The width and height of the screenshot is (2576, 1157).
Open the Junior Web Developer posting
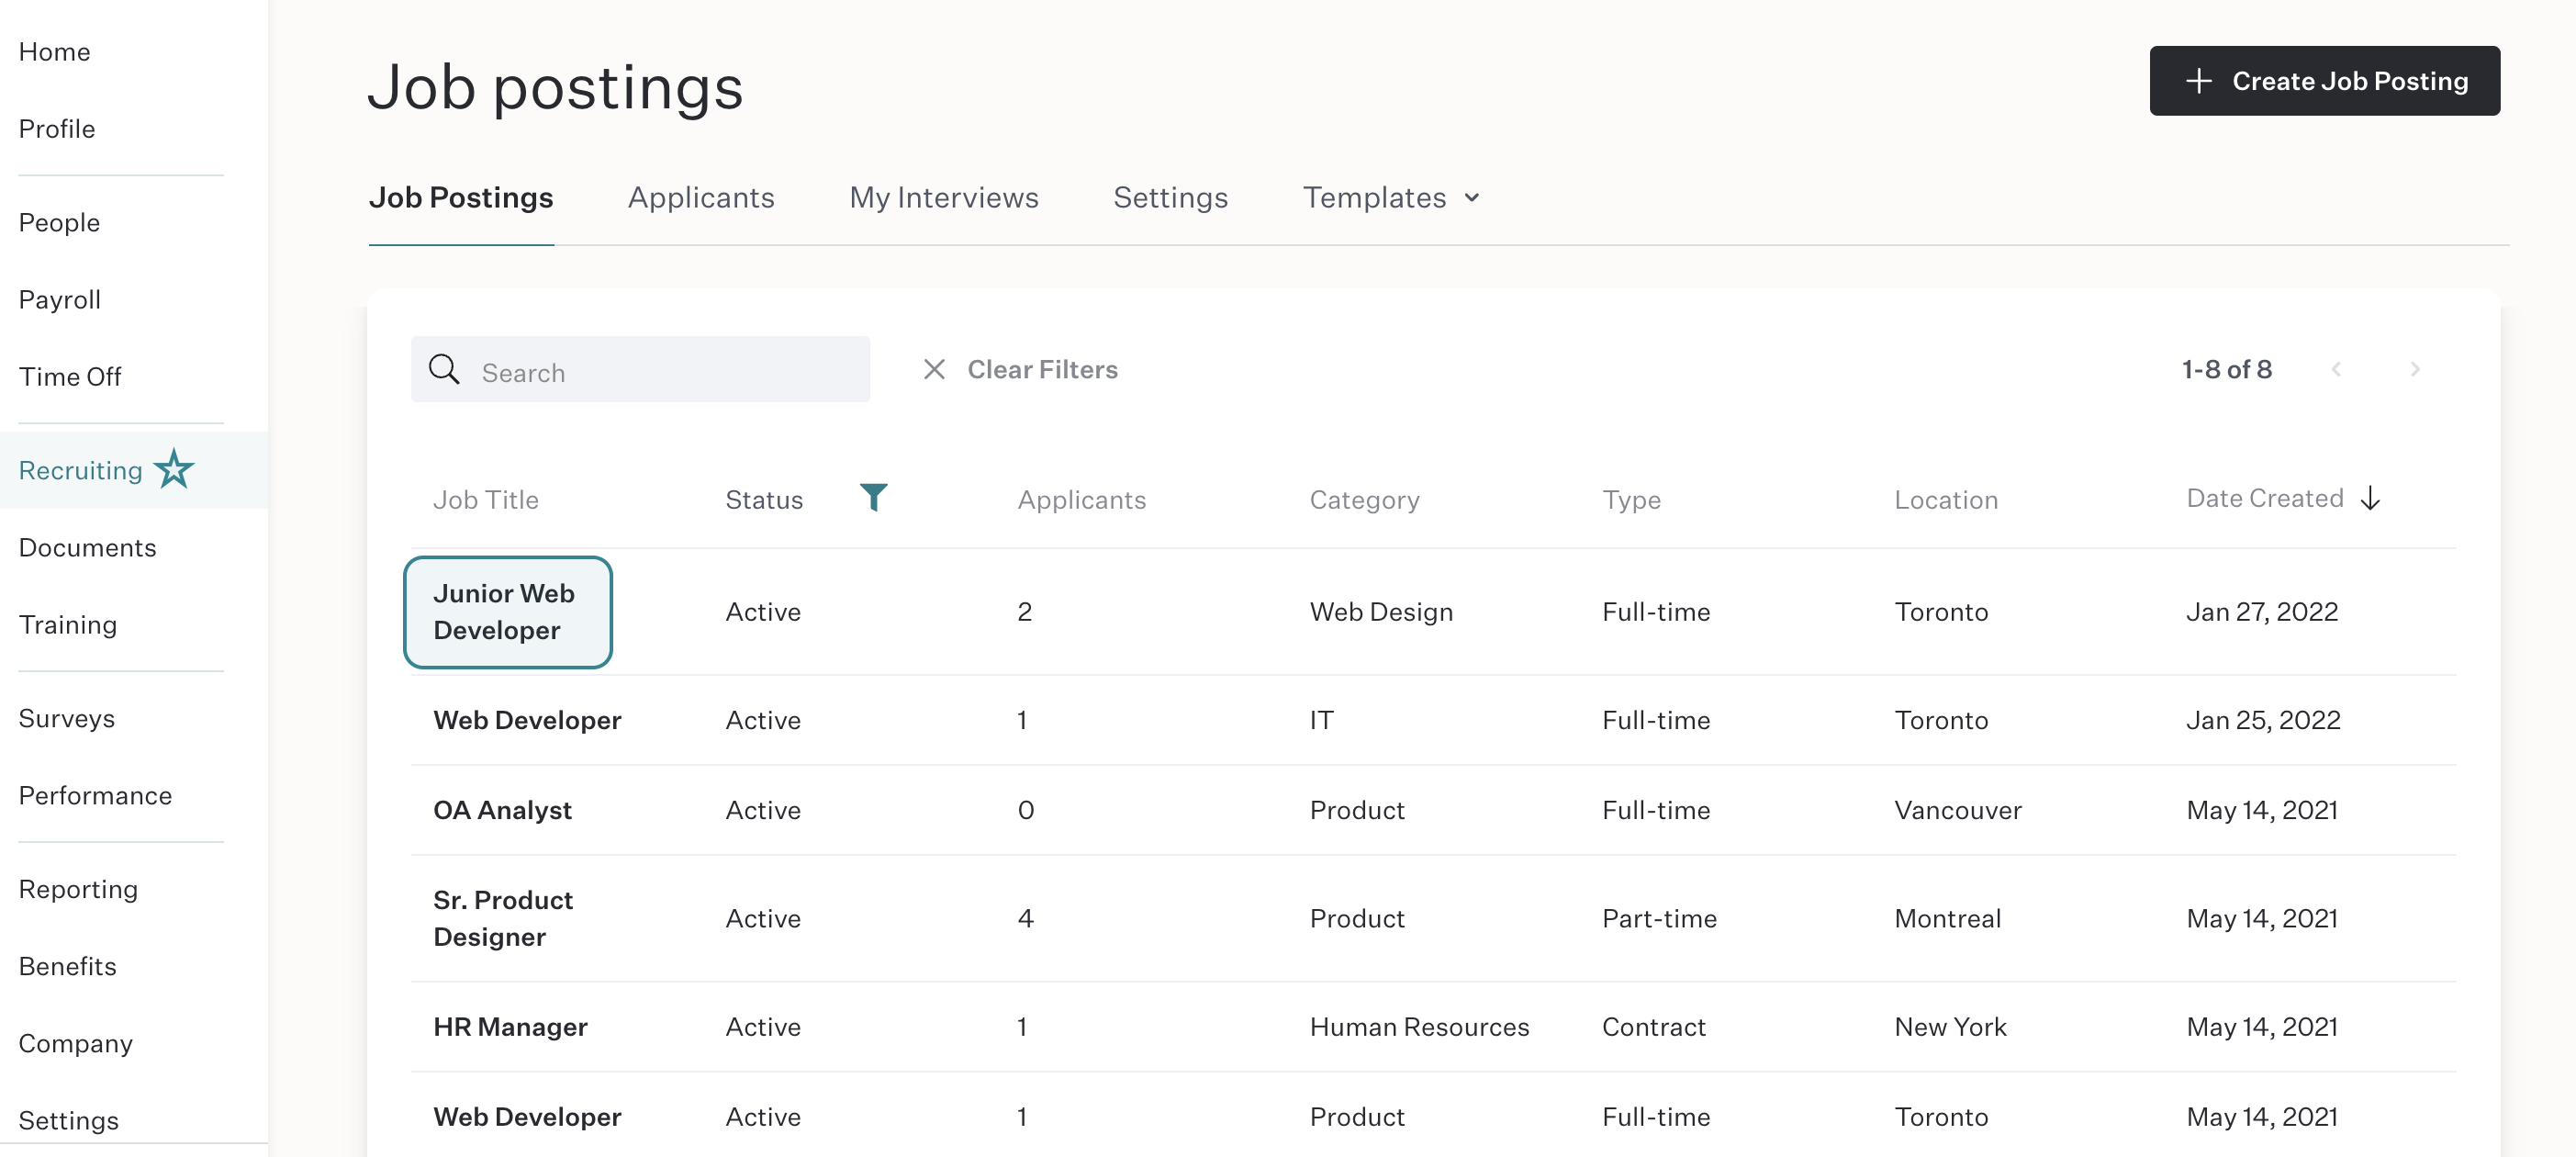coord(508,612)
